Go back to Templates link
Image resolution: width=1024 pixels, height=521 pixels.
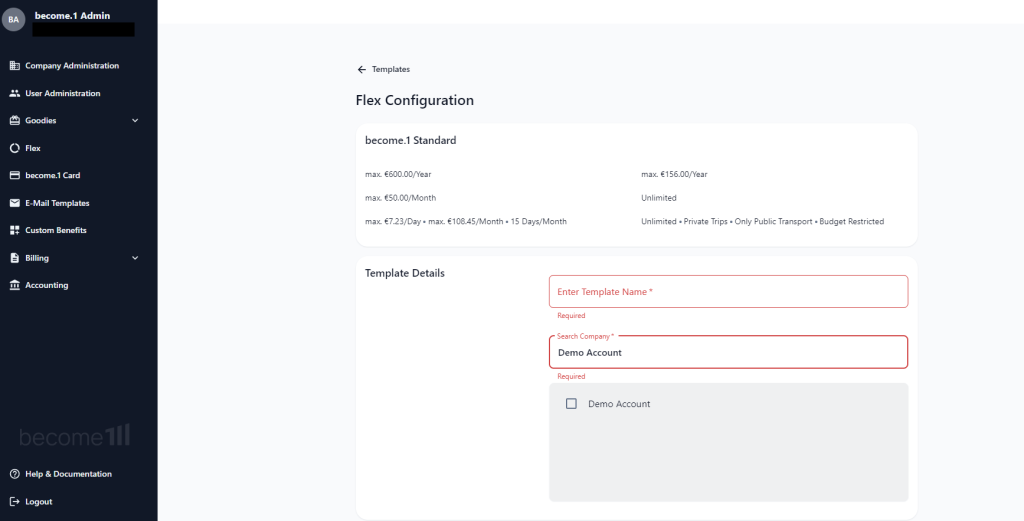pos(391,69)
